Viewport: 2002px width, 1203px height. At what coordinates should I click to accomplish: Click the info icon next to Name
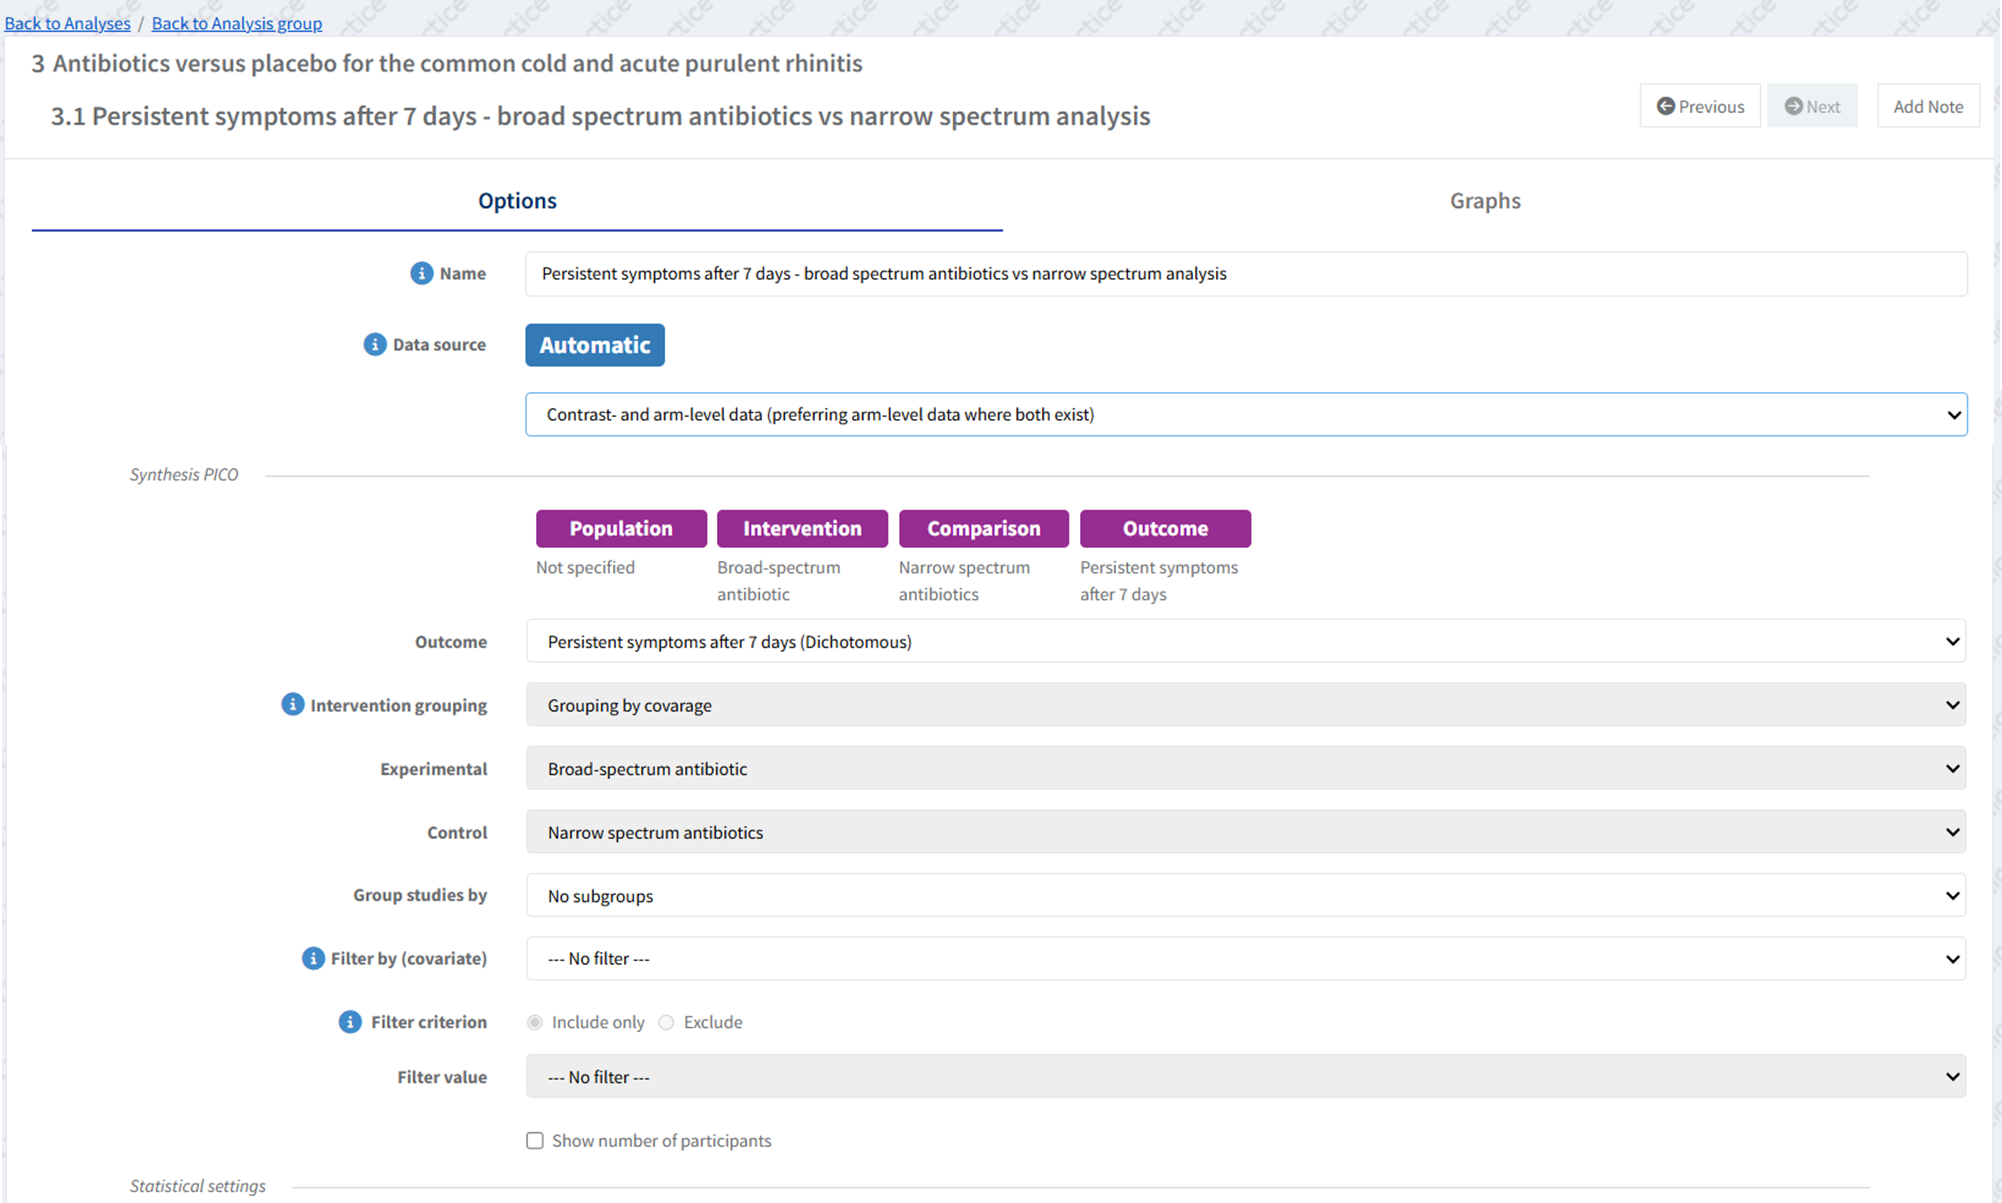pos(421,273)
